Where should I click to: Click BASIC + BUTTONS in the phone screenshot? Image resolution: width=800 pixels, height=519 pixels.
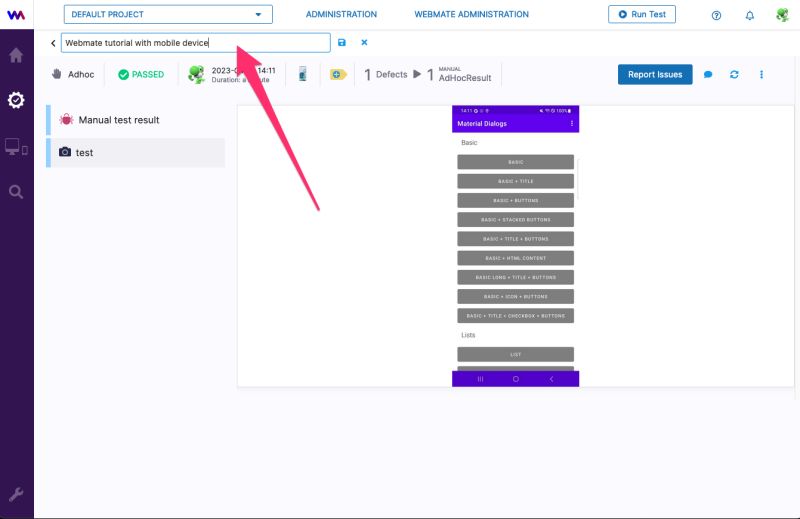pyautogui.click(x=515, y=201)
